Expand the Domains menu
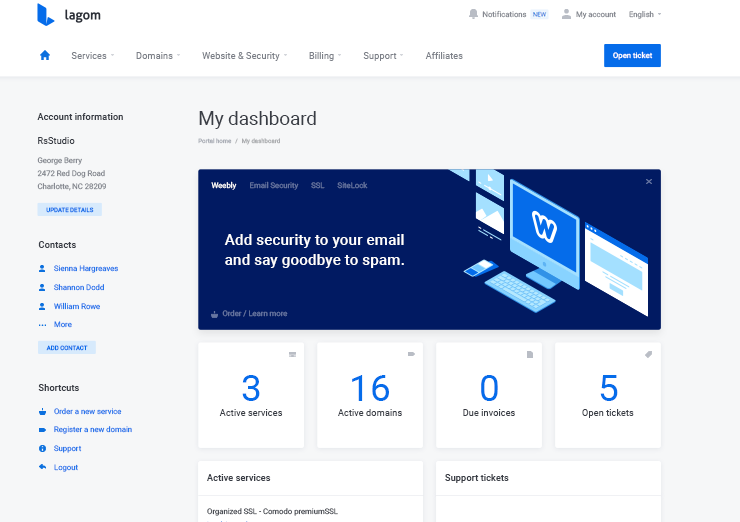Image resolution: width=740 pixels, height=522 pixels. coord(158,56)
